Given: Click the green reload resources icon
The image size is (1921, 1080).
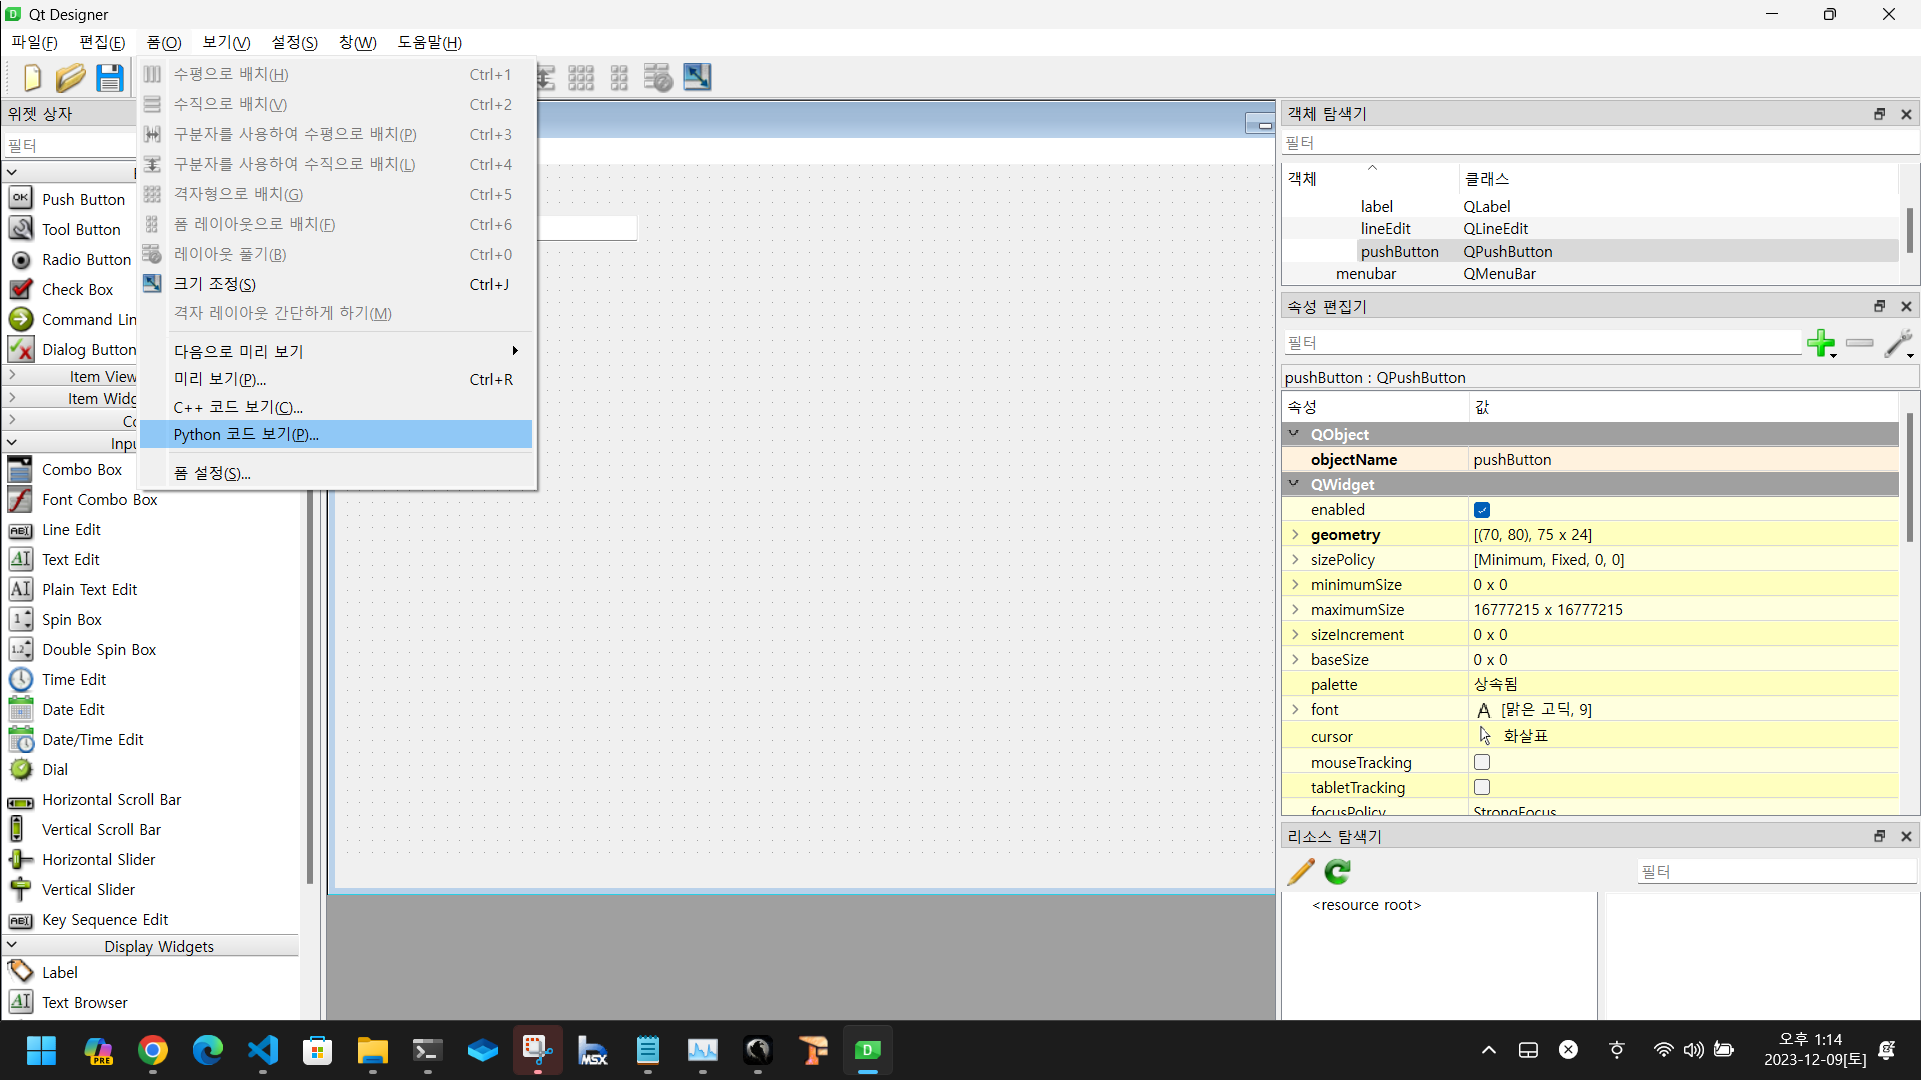Looking at the screenshot, I should pos(1337,871).
